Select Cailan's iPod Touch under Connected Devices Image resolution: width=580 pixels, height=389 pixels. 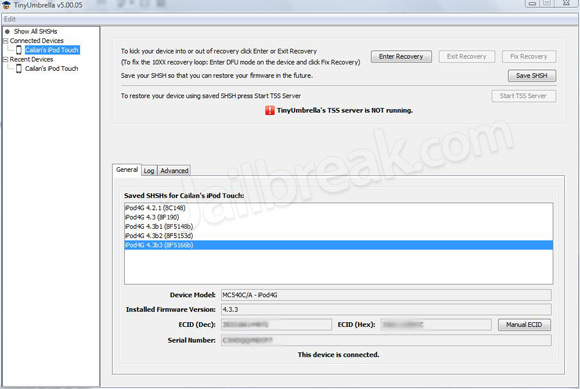[x=52, y=50]
